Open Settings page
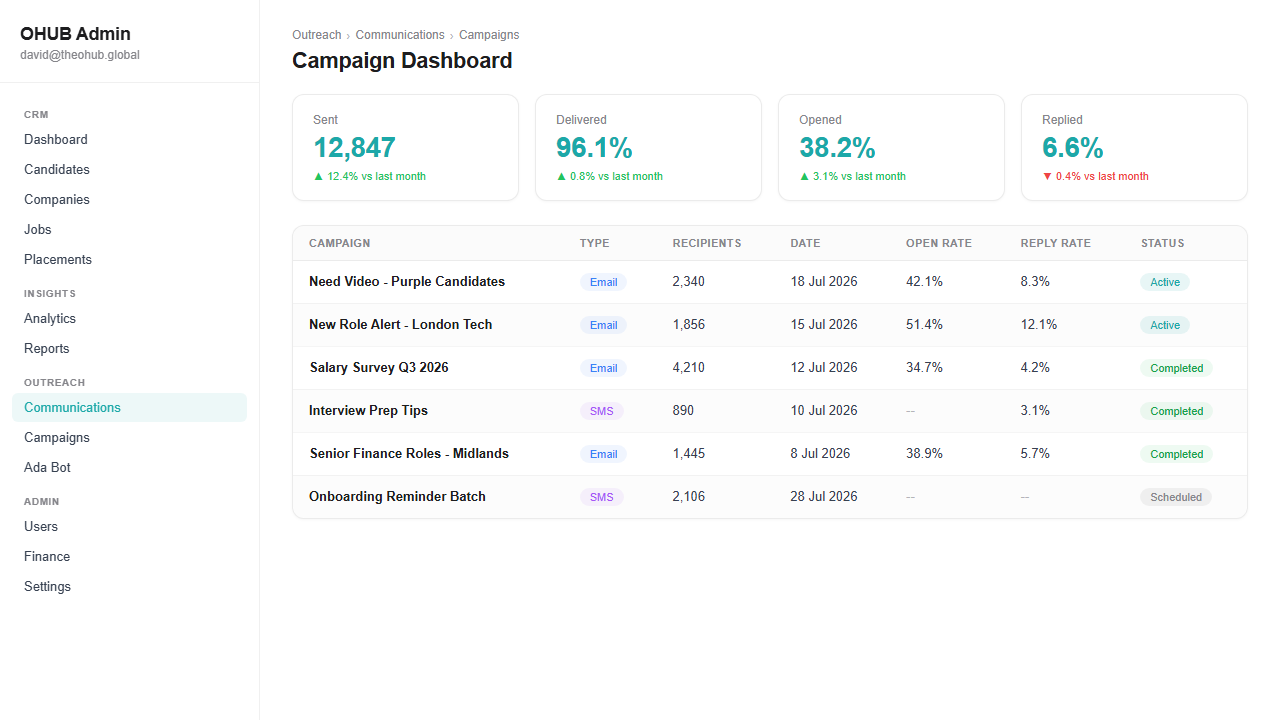The image size is (1280, 720). pos(129,587)
